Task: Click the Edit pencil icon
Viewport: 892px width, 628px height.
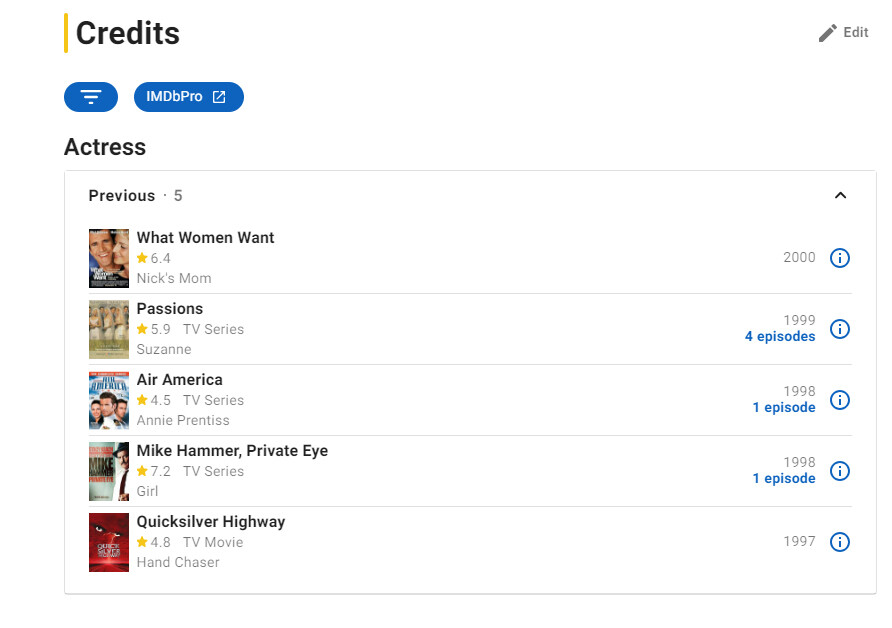Action: (828, 32)
